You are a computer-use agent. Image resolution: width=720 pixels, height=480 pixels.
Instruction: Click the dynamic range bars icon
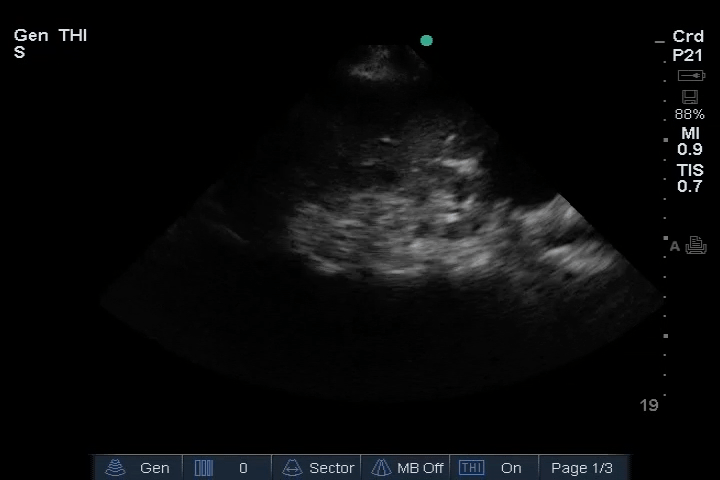coord(204,468)
